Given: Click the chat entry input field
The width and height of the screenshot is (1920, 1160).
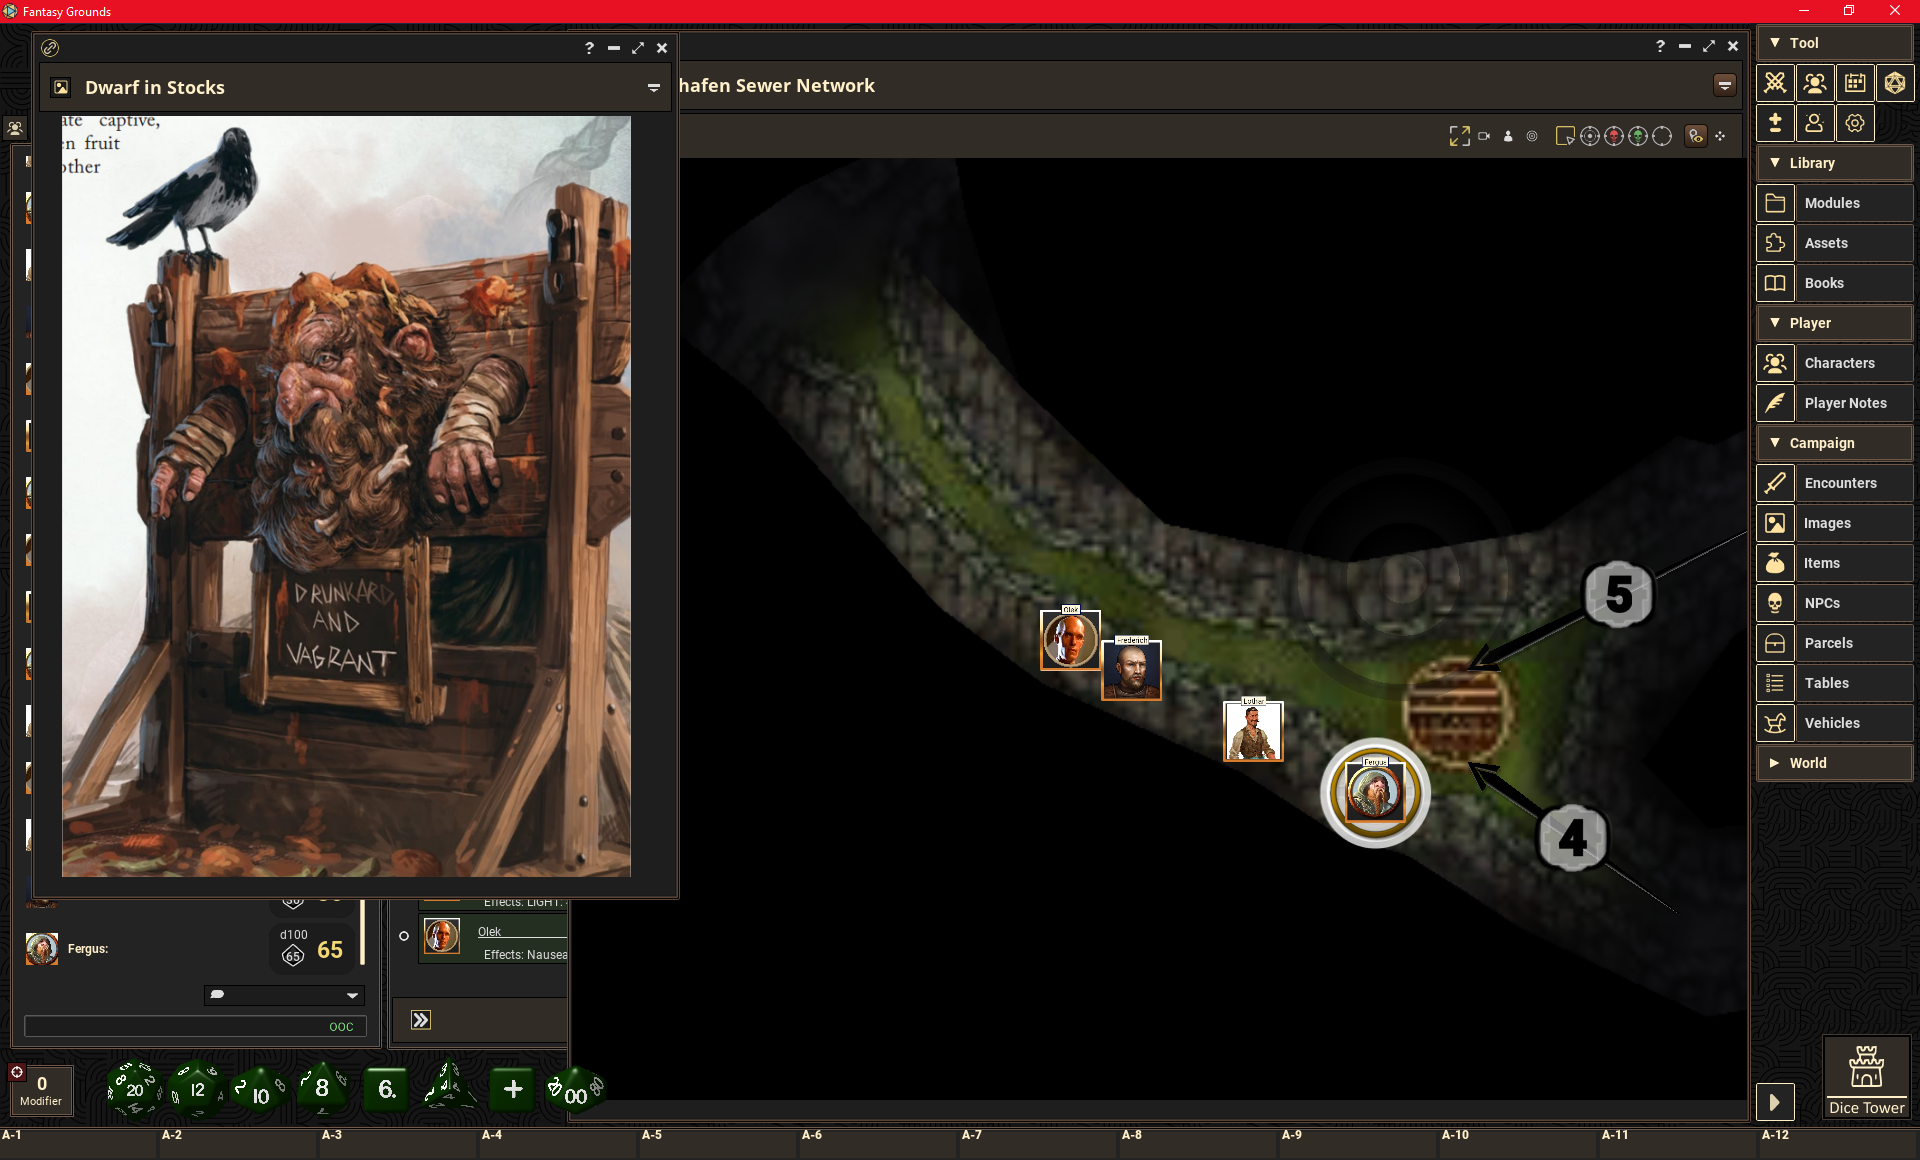Looking at the screenshot, I should point(195,1026).
